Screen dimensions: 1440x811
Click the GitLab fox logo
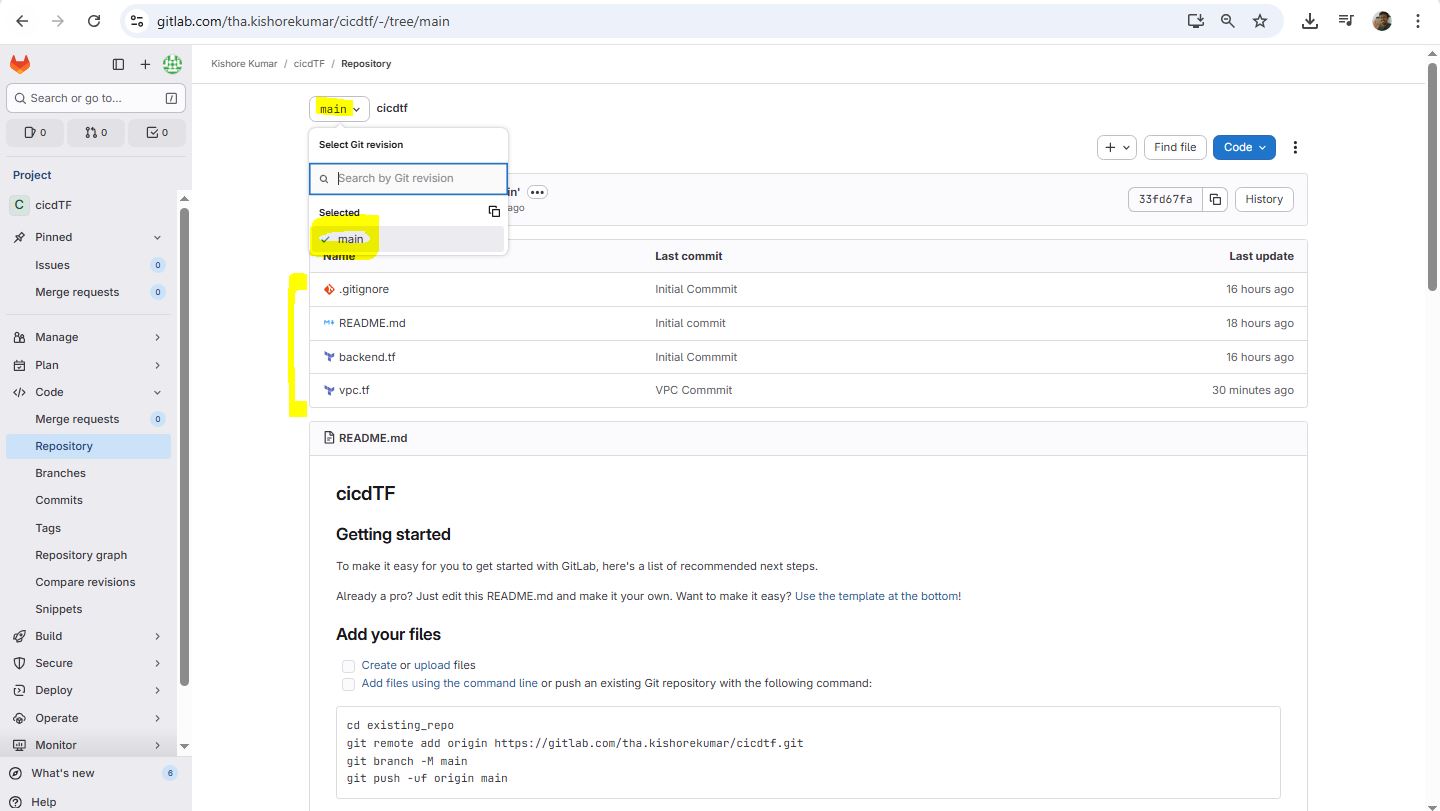(20, 64)
